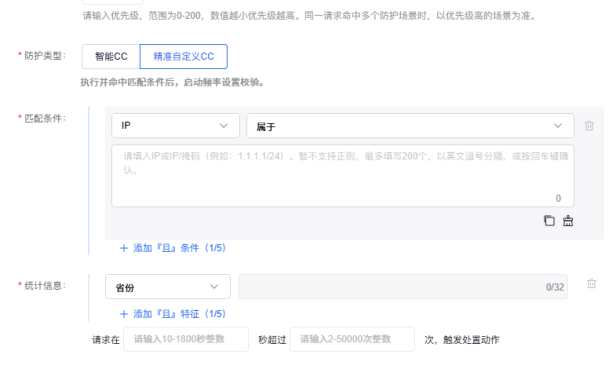Click 添加『且』特征 (1/5) link
Viewport: 616px width, 380px height.
[173, 314]
